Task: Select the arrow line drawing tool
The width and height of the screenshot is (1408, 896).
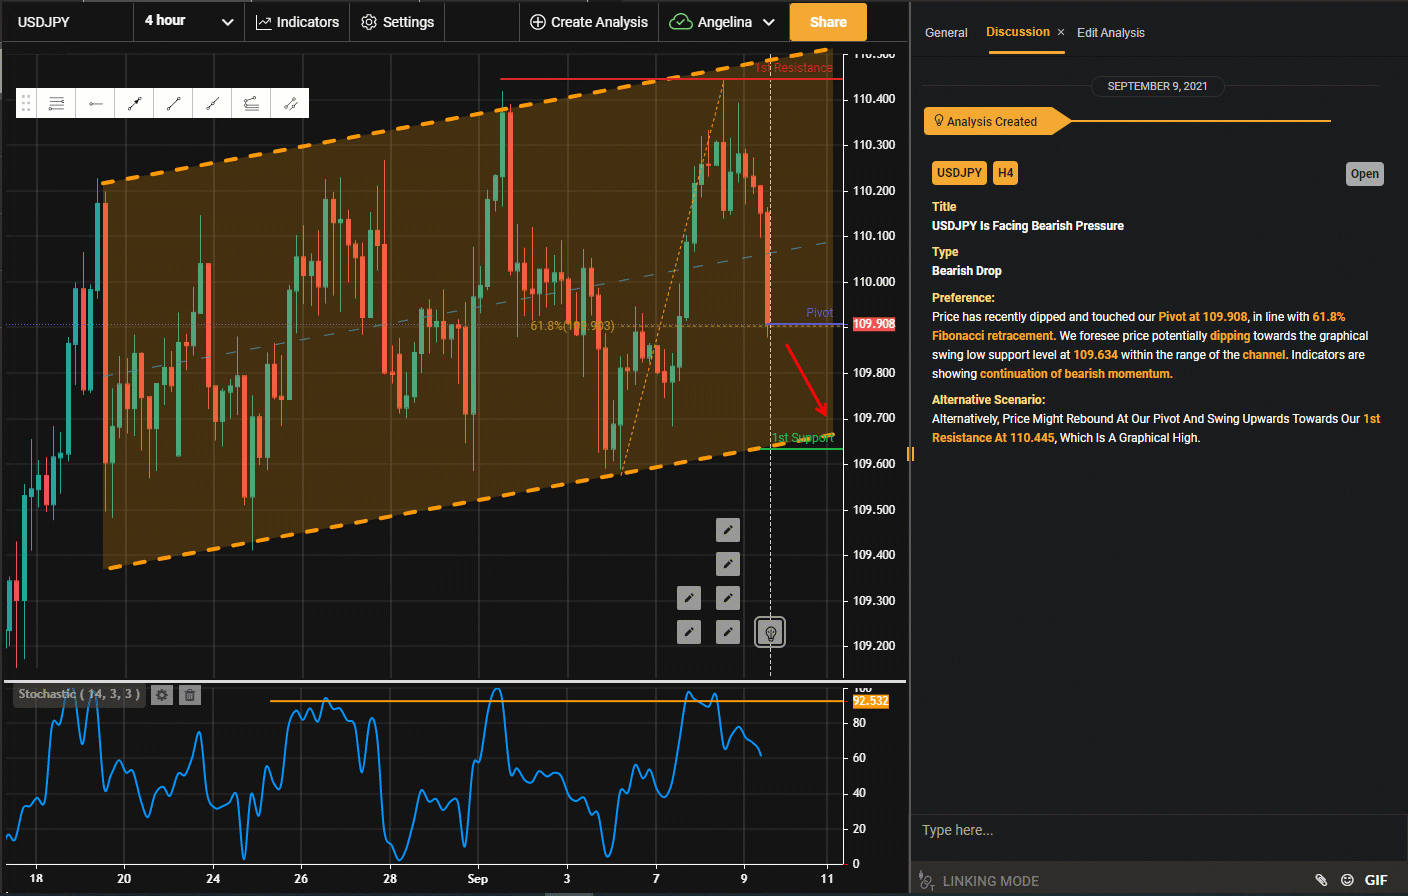Action: (x=134, y=103)
